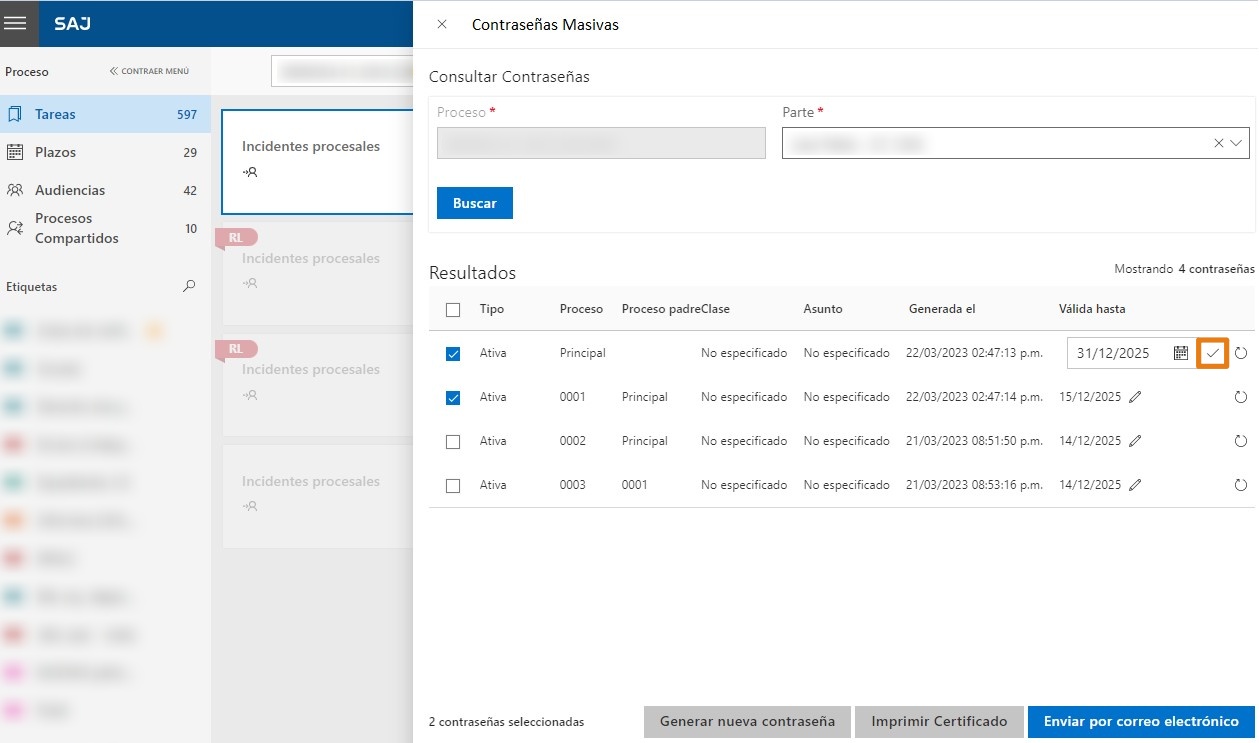
Task: Click the Proceso column header
Action: coord(581,309)
